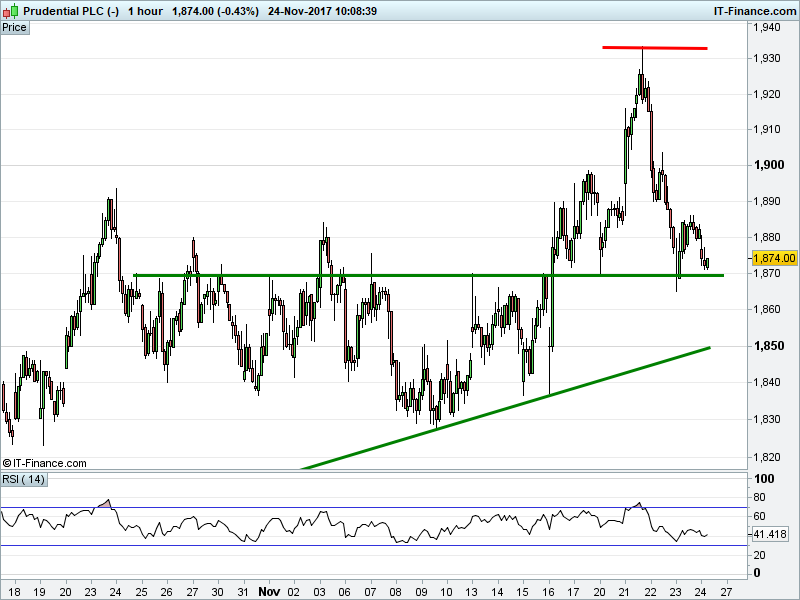Screen dimensions: 800x600
Task: Click the Price panel label
Action: click(x=14, y=28)
